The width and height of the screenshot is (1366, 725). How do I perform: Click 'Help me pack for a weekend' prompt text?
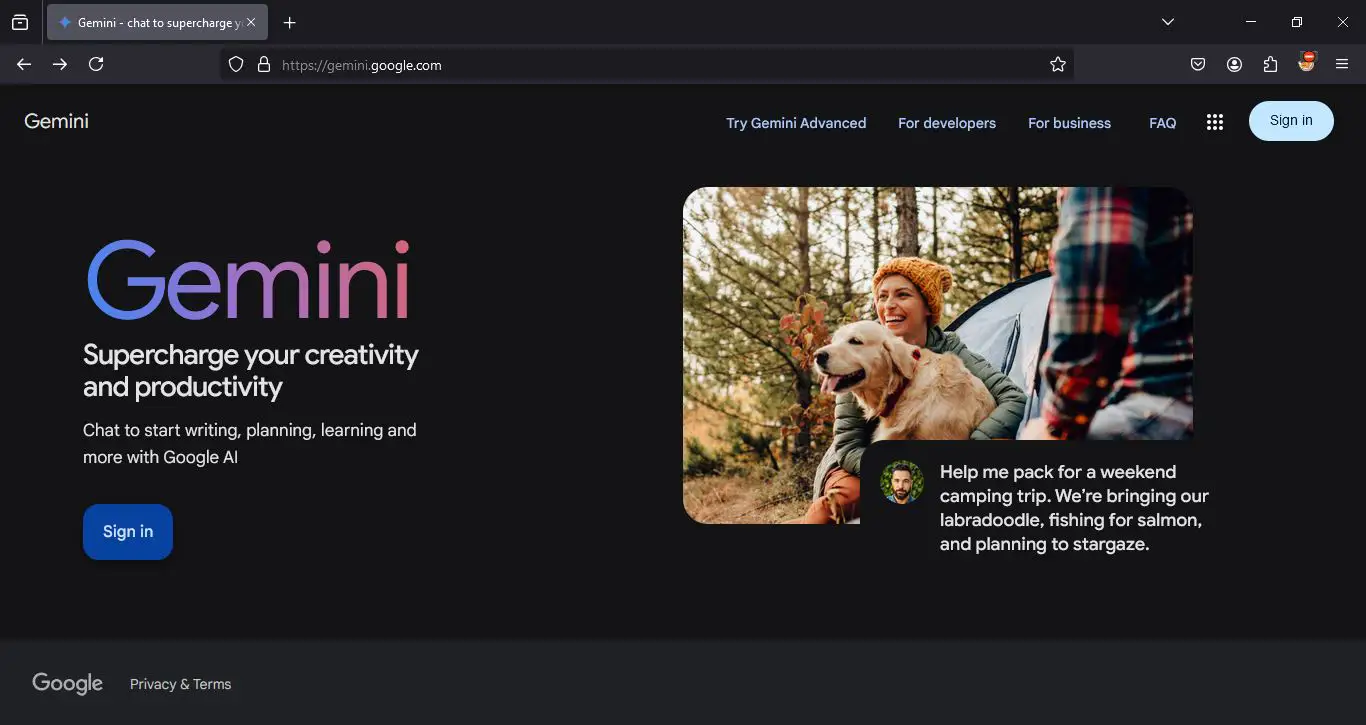coord(1074,508)
